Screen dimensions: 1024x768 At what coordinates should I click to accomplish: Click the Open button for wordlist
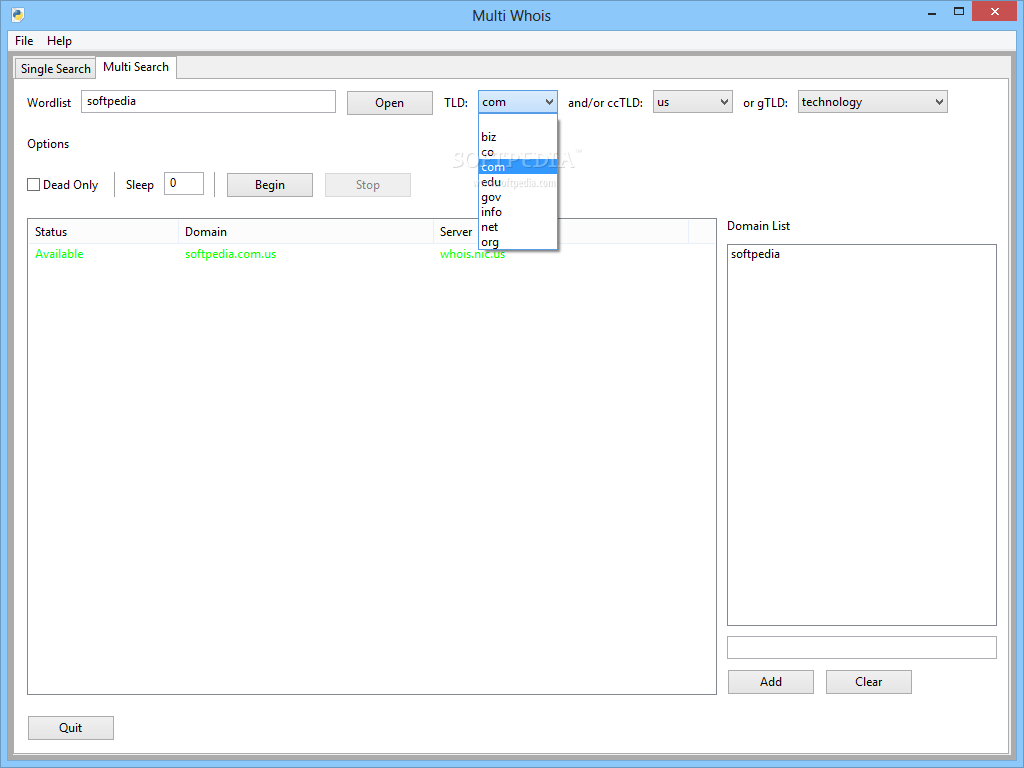389,103
